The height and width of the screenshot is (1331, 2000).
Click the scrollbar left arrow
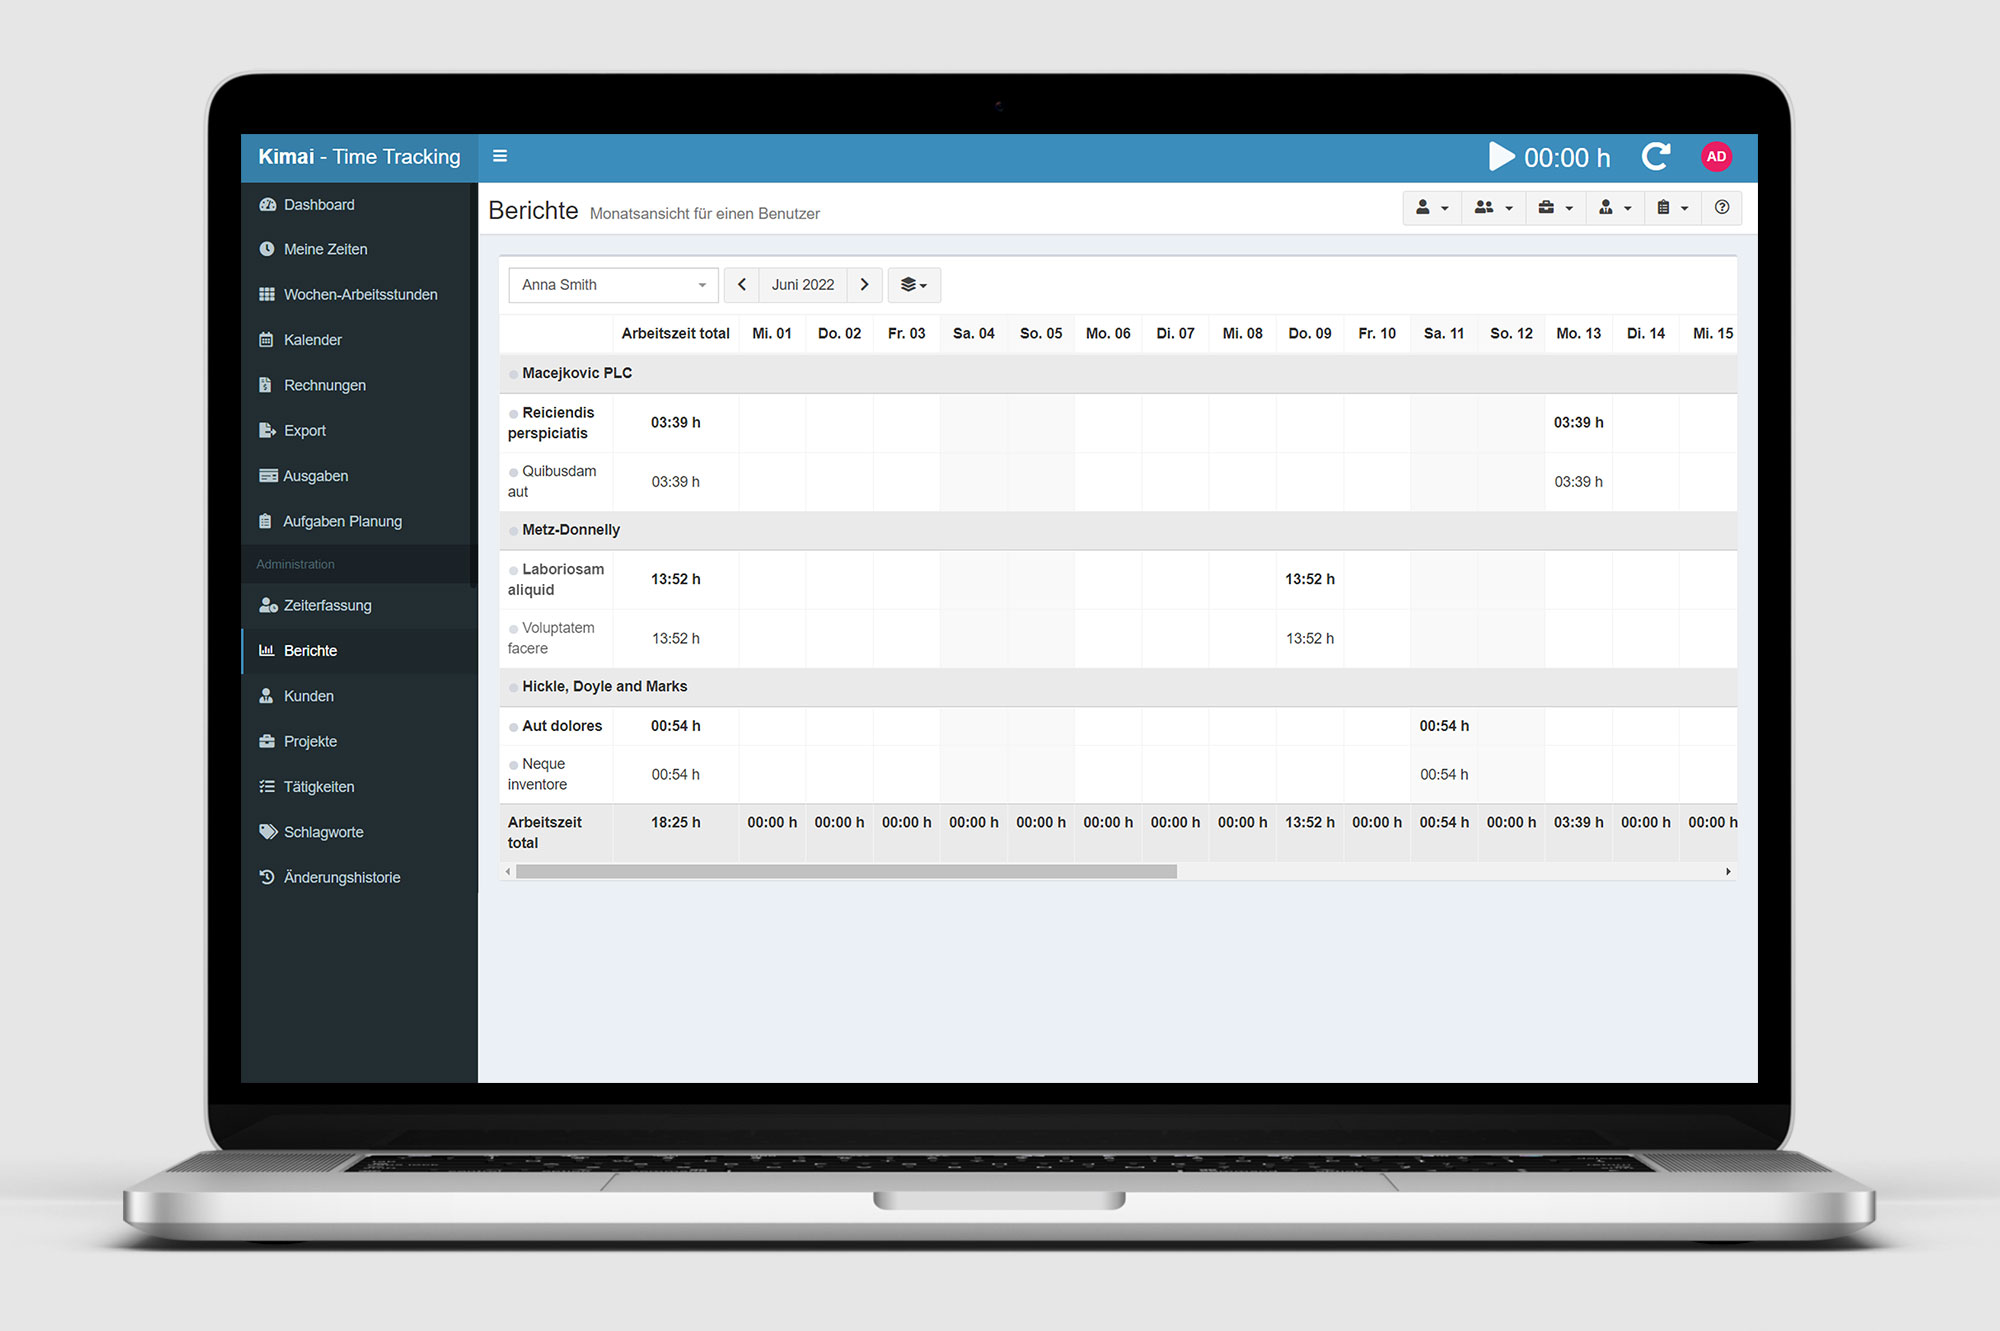click(x=508, y=871)
